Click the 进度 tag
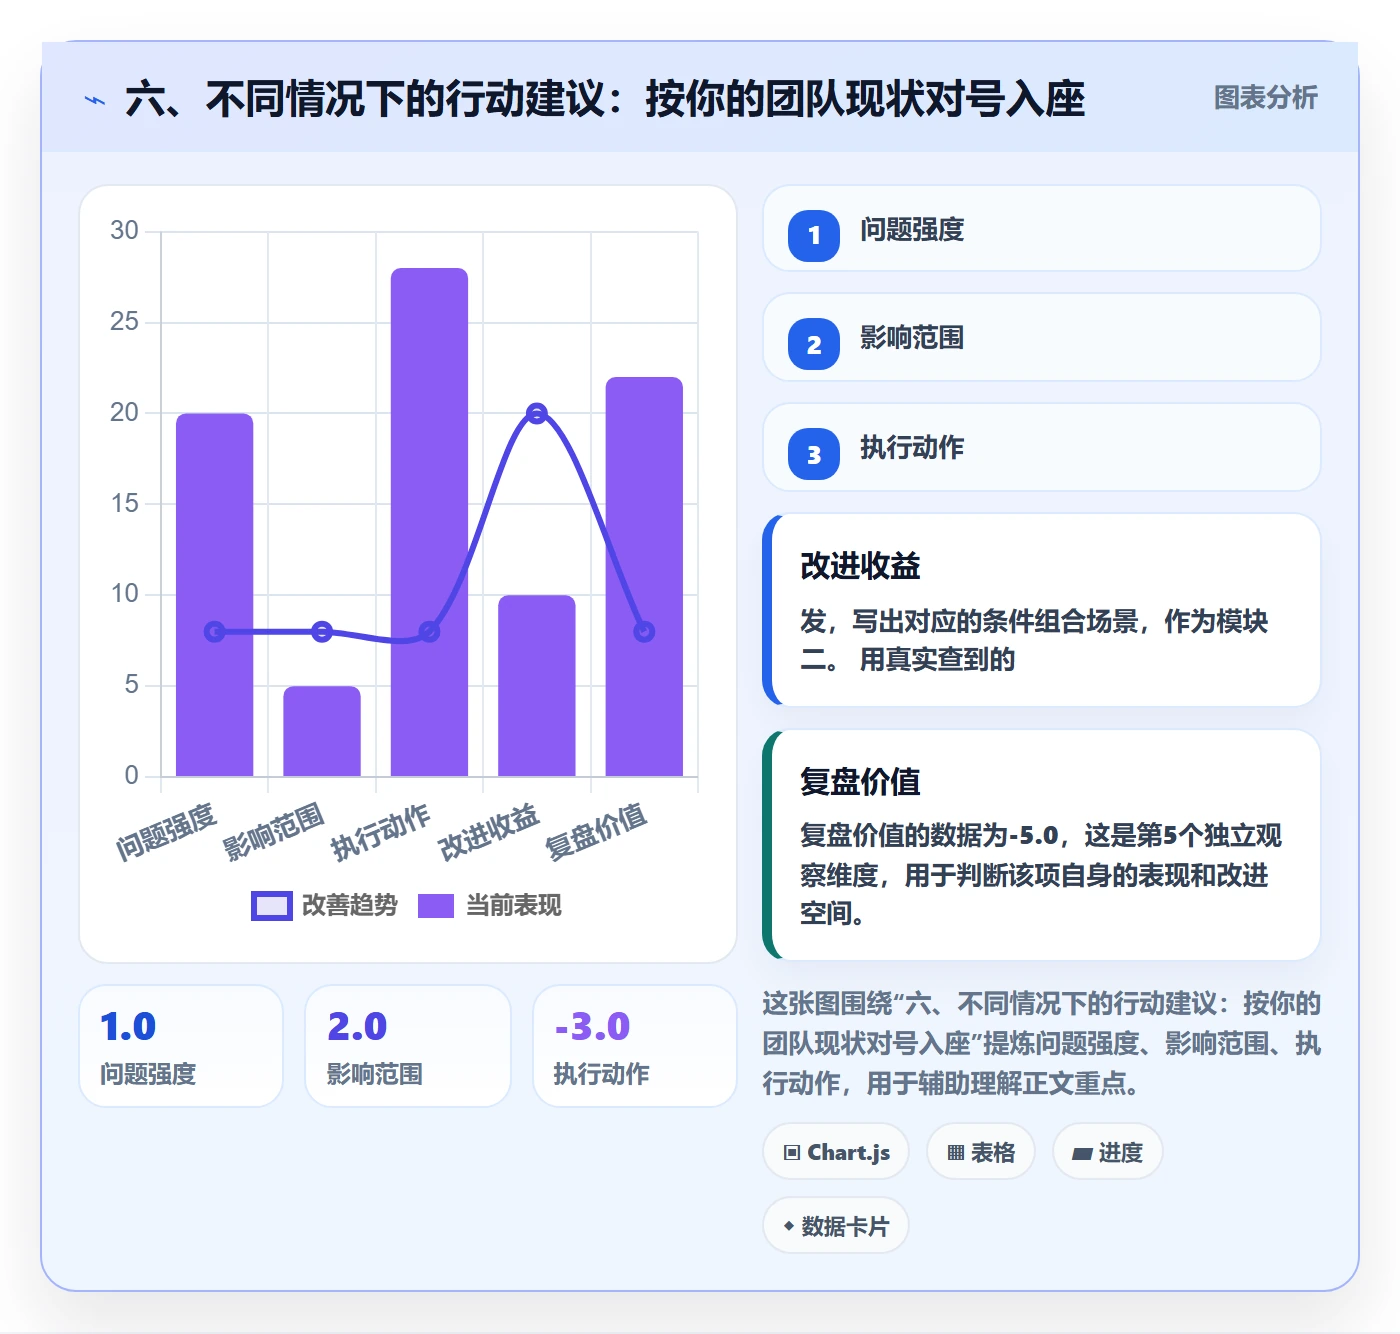The image size is (1400, 1334). pos(1107,1152)
